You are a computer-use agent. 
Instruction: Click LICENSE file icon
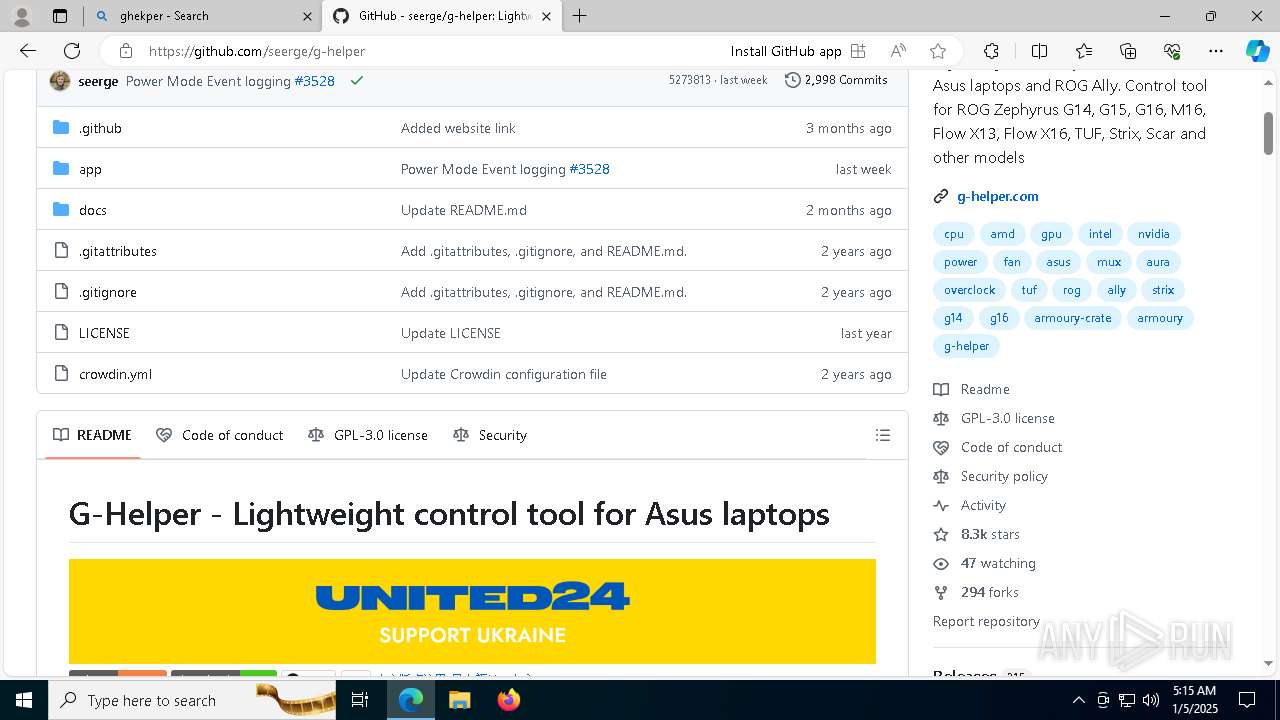click(x=61, y=332)
